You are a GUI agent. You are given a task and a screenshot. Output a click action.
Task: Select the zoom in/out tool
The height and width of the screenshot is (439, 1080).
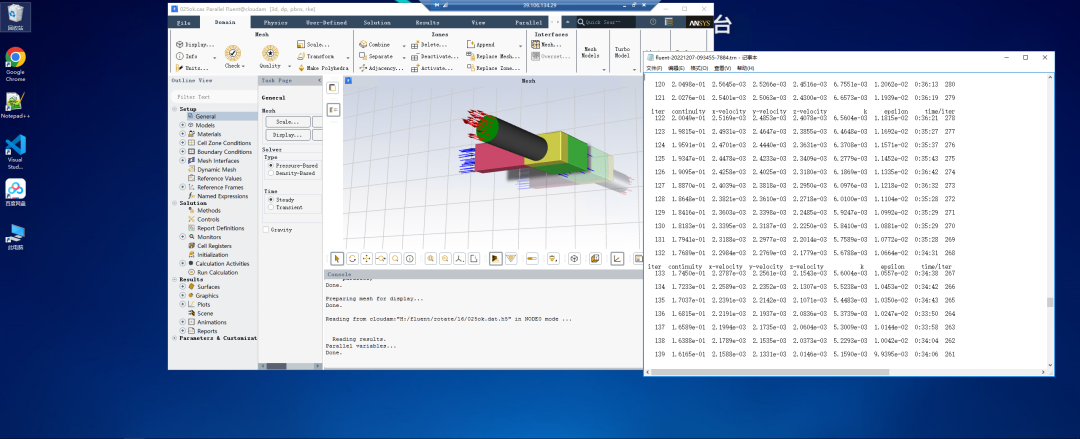(381, 258)
